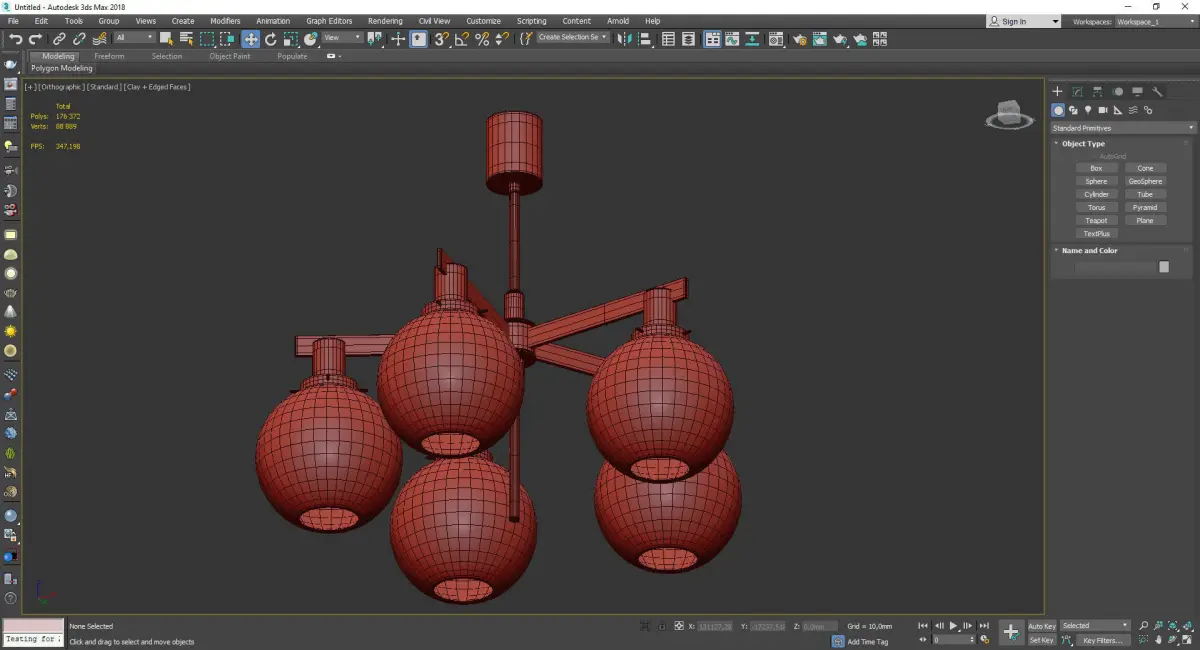Click the Redo arrow icon

pos(35,39)
